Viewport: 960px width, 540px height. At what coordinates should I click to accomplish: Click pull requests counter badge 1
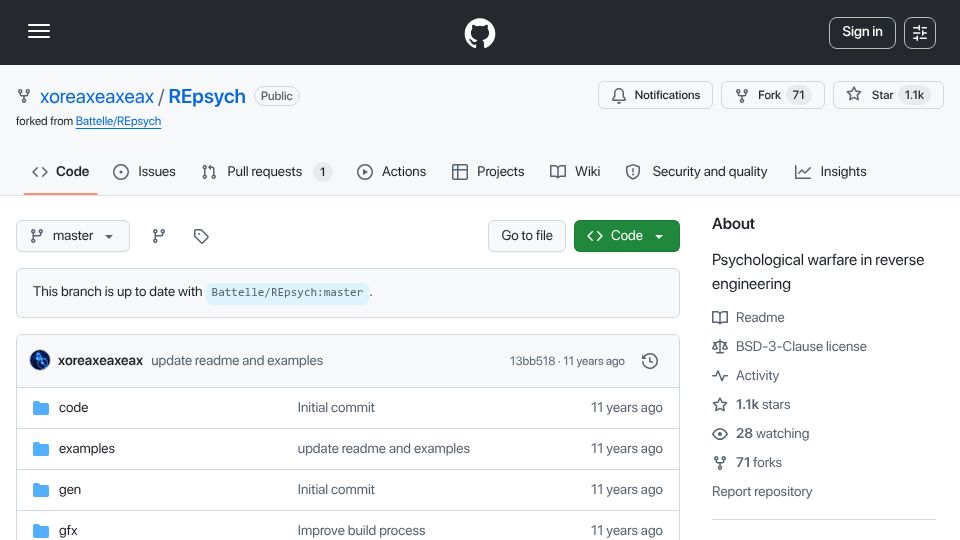(322, 172)
